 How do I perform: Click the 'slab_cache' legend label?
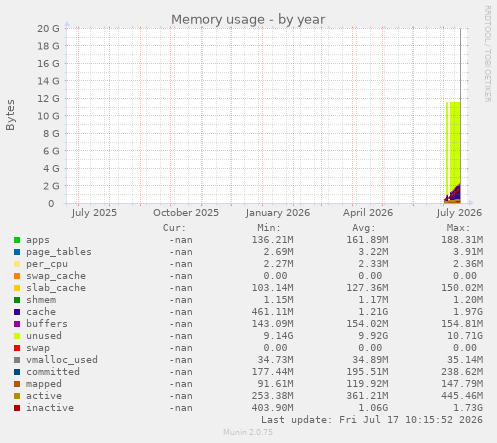click(56, 288)
